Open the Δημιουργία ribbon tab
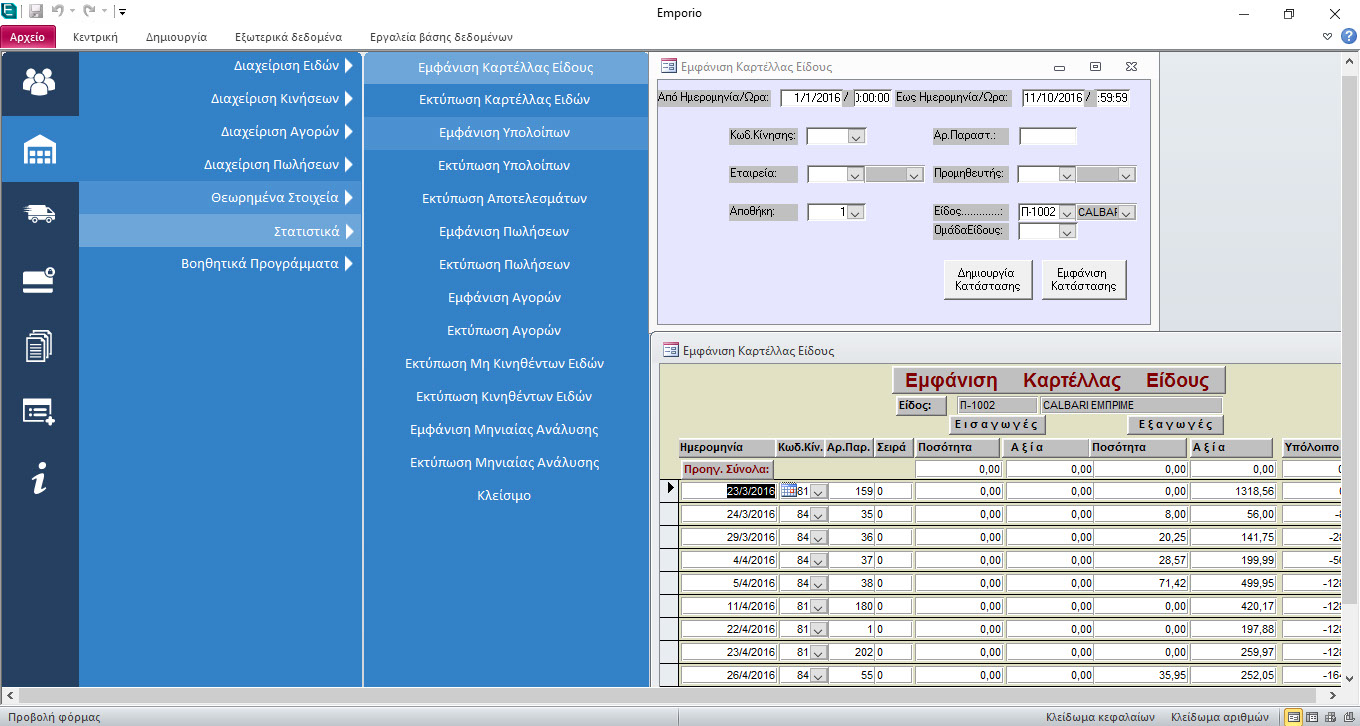 point(176,37)
